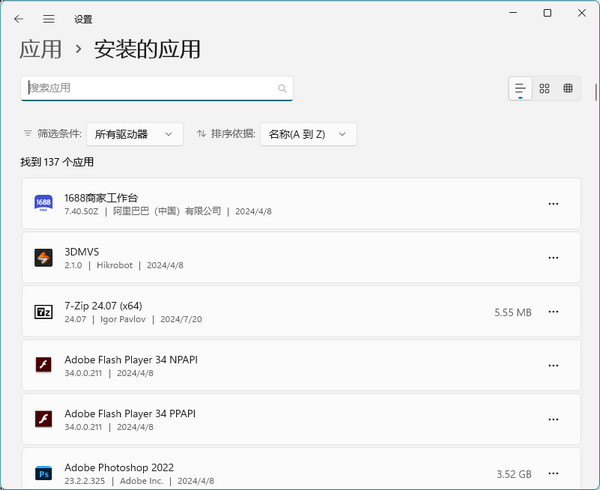Open more options for 1688商家工作台
Screen dimensions: 600x490
[553, 204]
